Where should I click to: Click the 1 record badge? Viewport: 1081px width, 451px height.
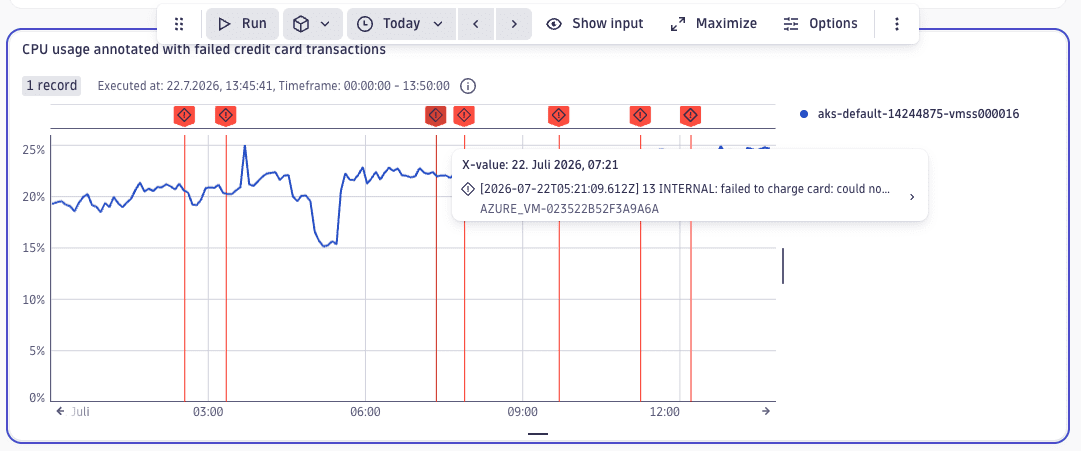coord(51,86)
